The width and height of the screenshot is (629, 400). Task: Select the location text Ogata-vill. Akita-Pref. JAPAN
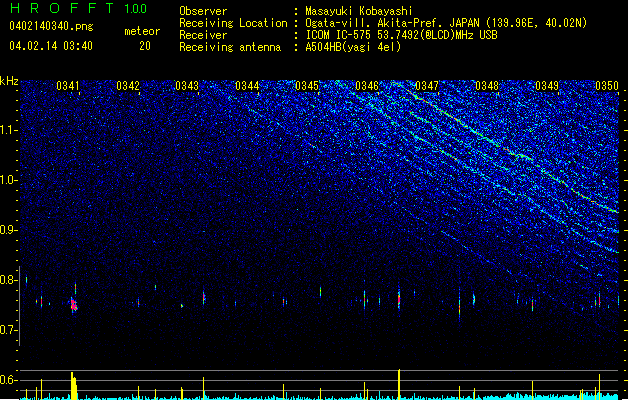coord(392,23)
